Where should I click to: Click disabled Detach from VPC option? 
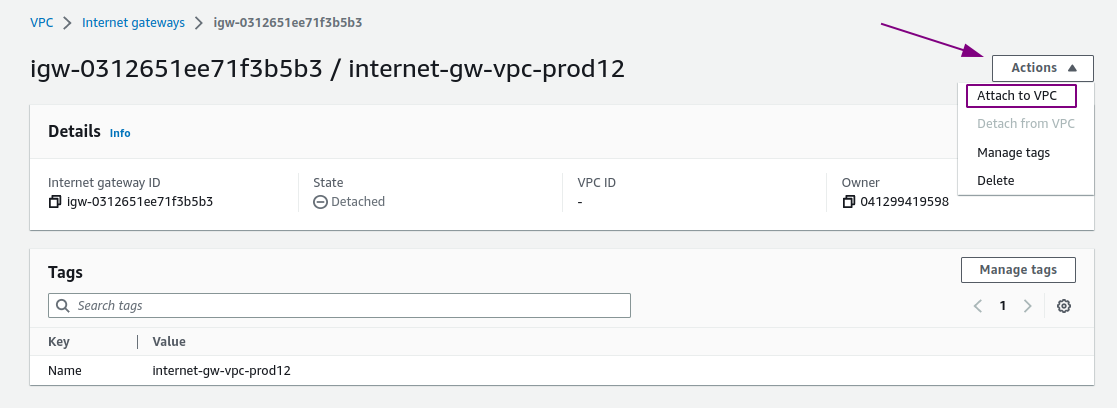pyautogui.click(x=1026, y=124)
